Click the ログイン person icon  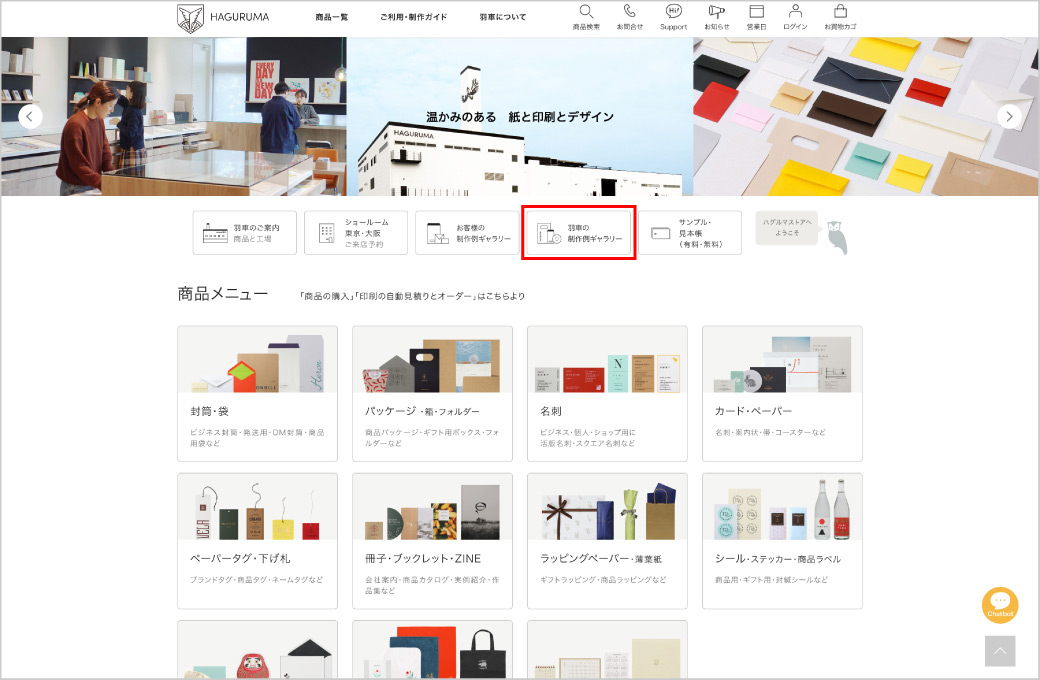[795, 13]
